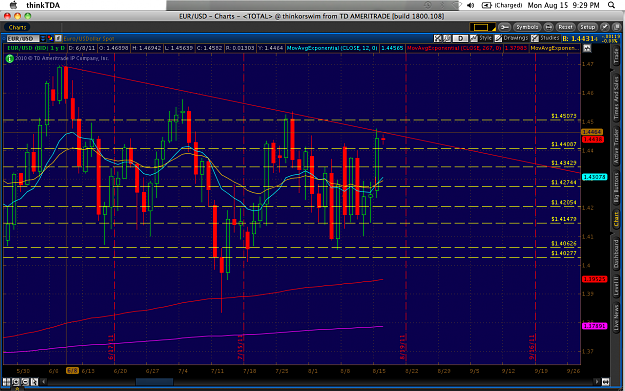The height and width of the screenshot is (391, 625).
Task: Click the zoom in magnifier icon
Action: [x=16, y=382]
